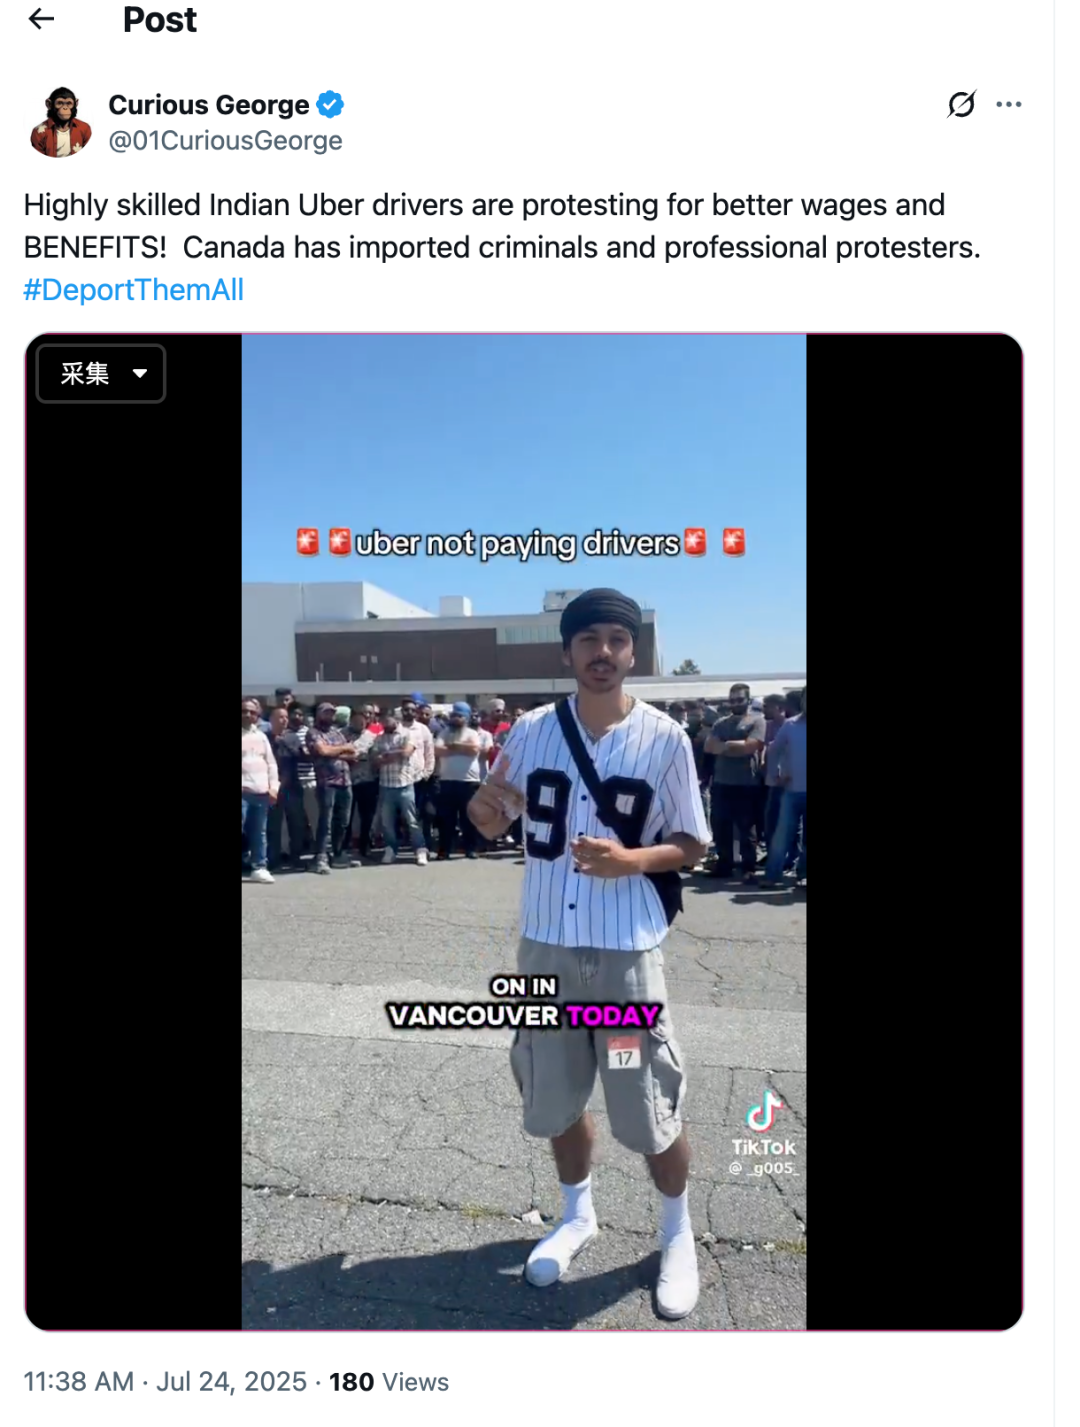Click the TikTok logo watermark in video

click(764, 1112)
